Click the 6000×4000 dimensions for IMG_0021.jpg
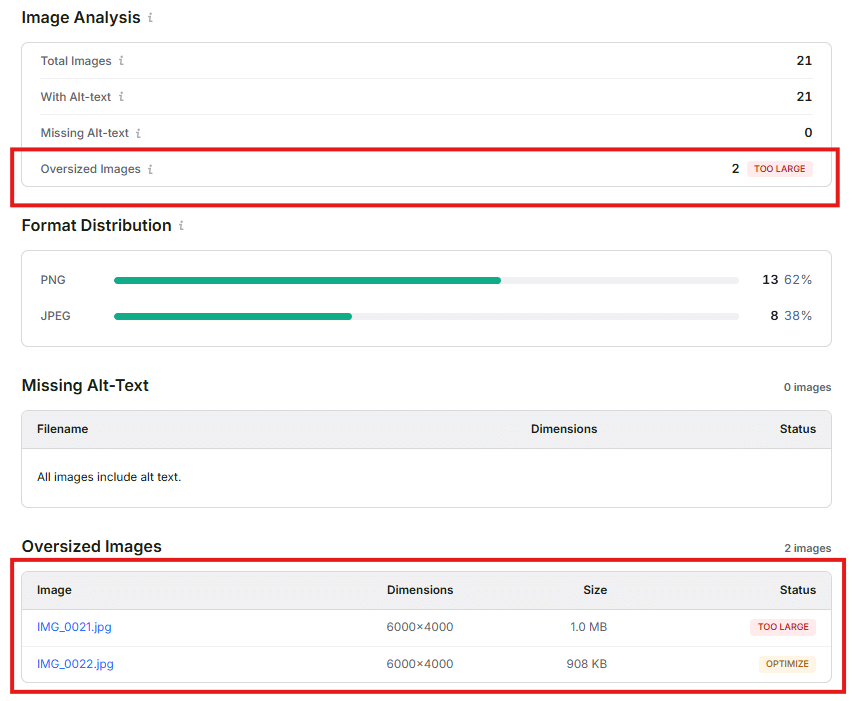This screenshot has height=701, width=852. coord(420,627)
